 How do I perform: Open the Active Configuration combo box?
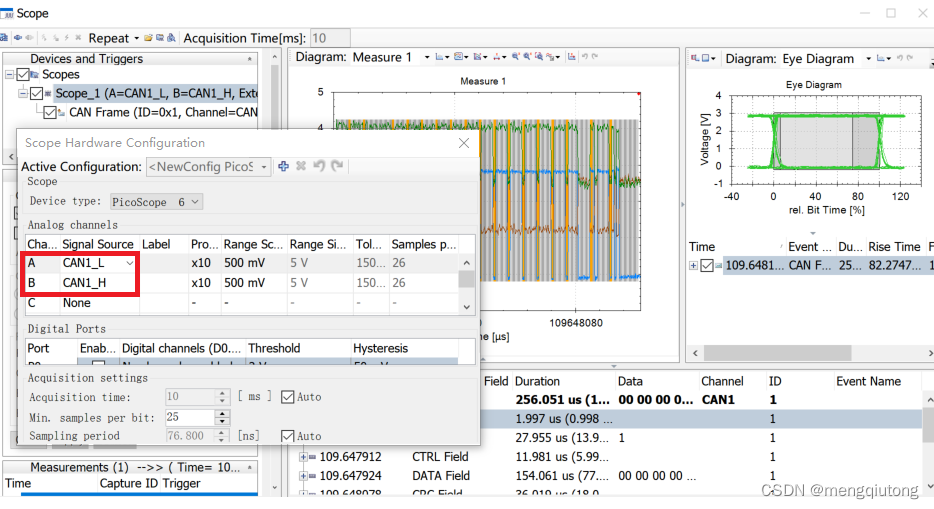tap(209, 167)
